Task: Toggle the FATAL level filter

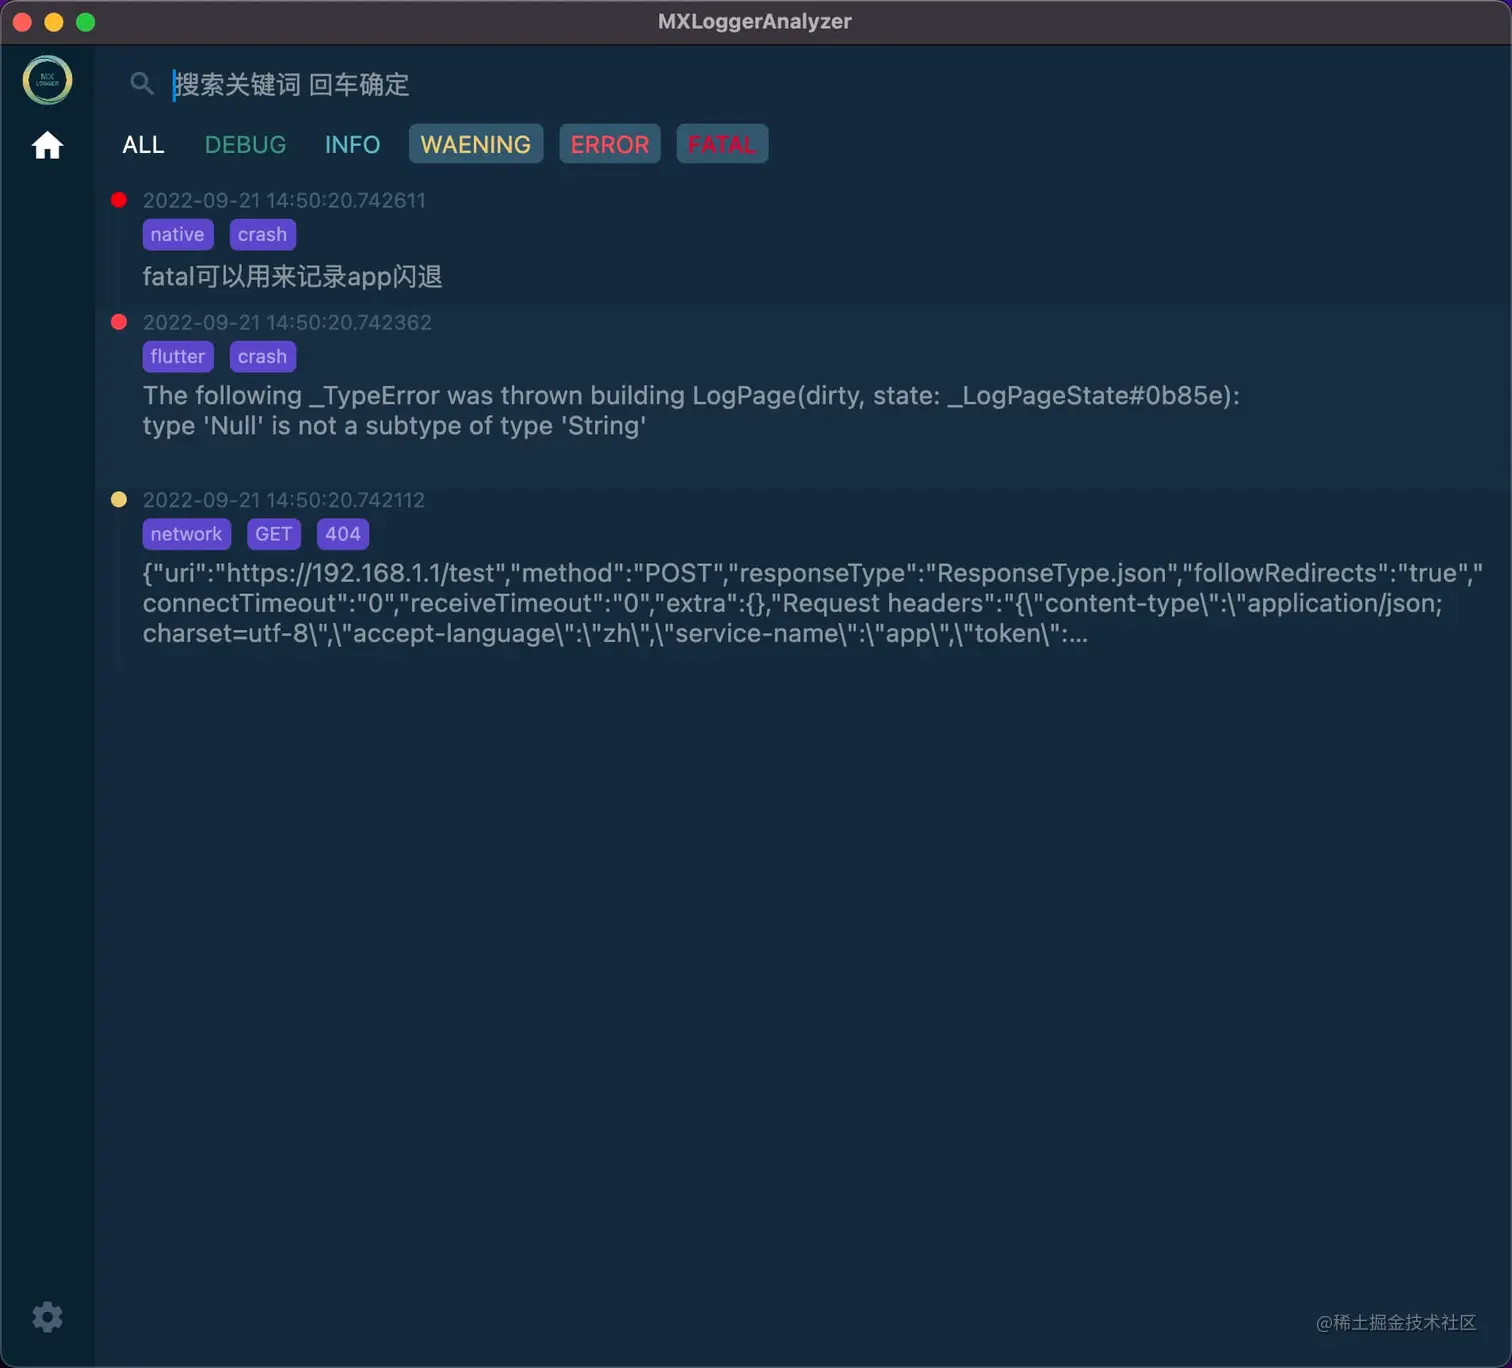Action: pyautogui.click(x=722, y=144)
